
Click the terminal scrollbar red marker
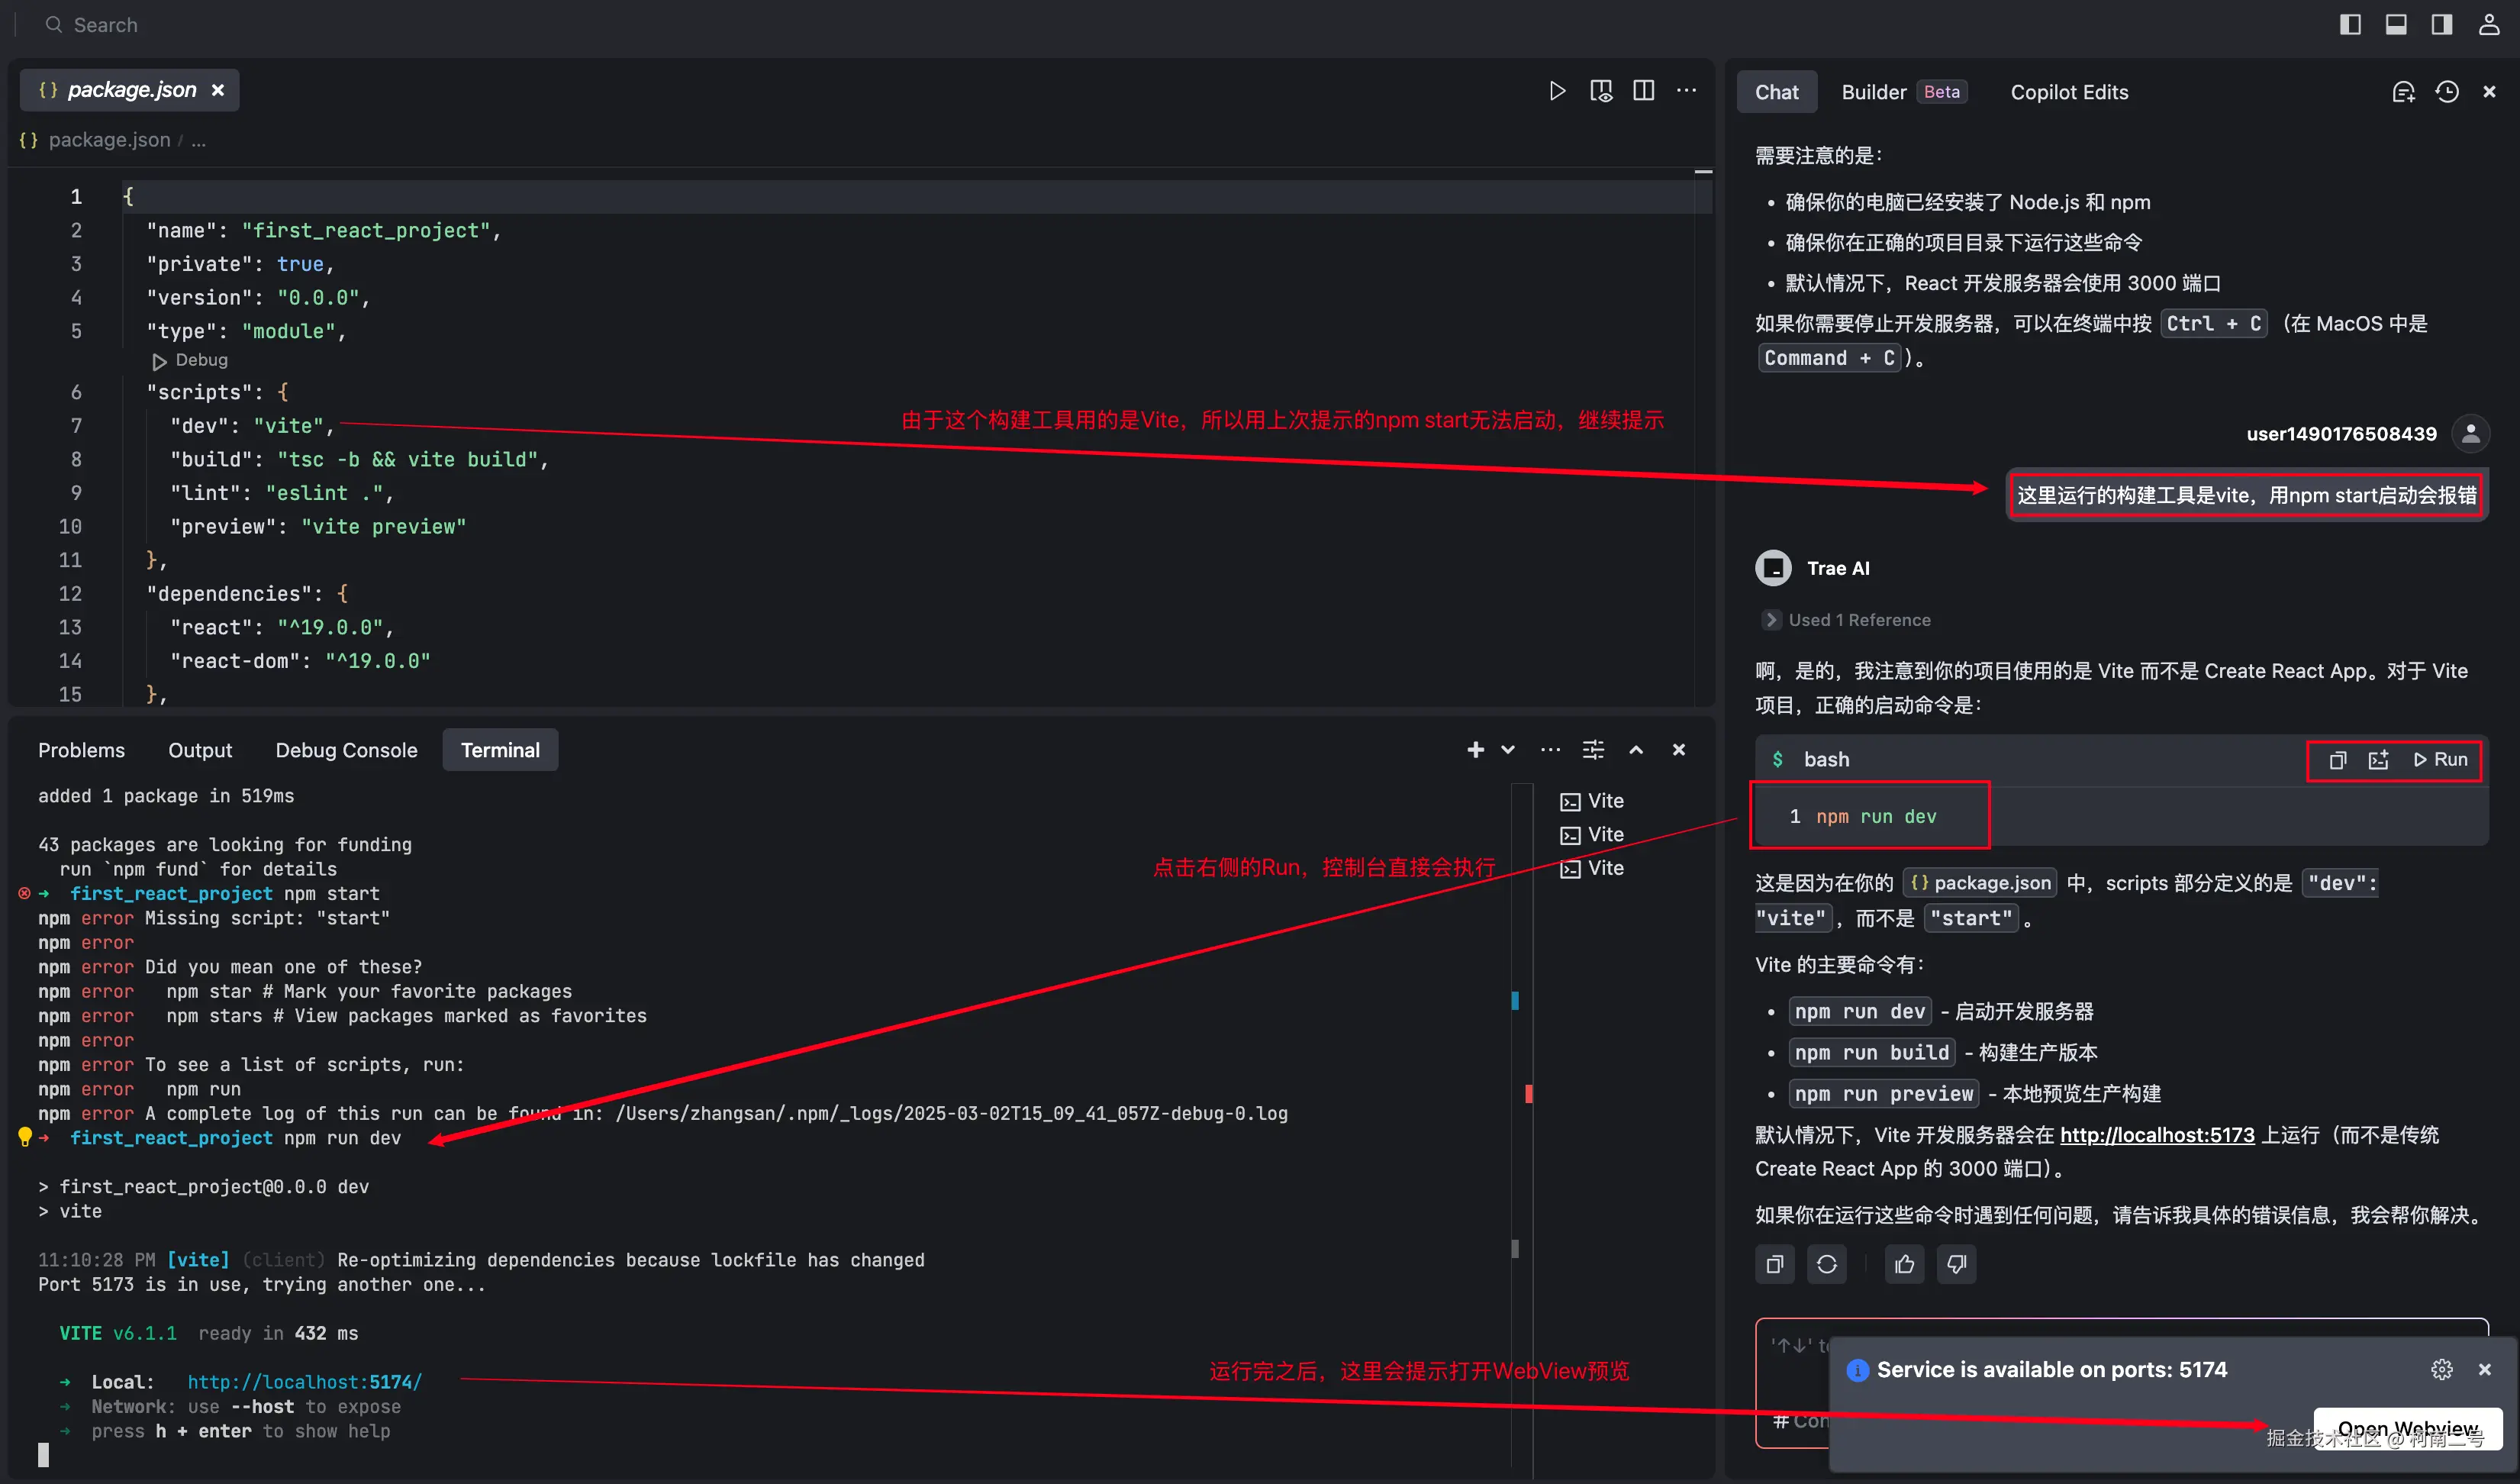pyautogui.click(x=1528, y=1093)
